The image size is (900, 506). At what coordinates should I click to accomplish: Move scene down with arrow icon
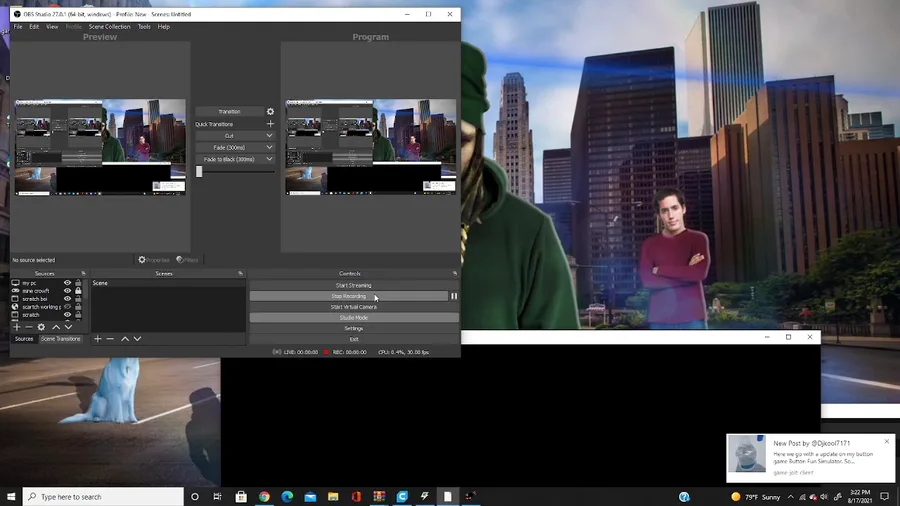click(x=137, y=339)
